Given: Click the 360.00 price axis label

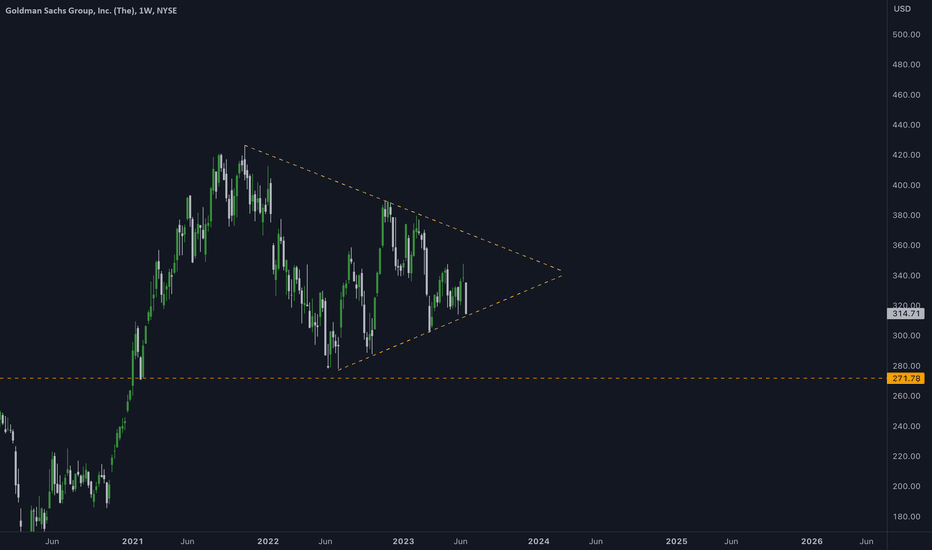Looking at the screenshot, I should (x=906, y=245).
